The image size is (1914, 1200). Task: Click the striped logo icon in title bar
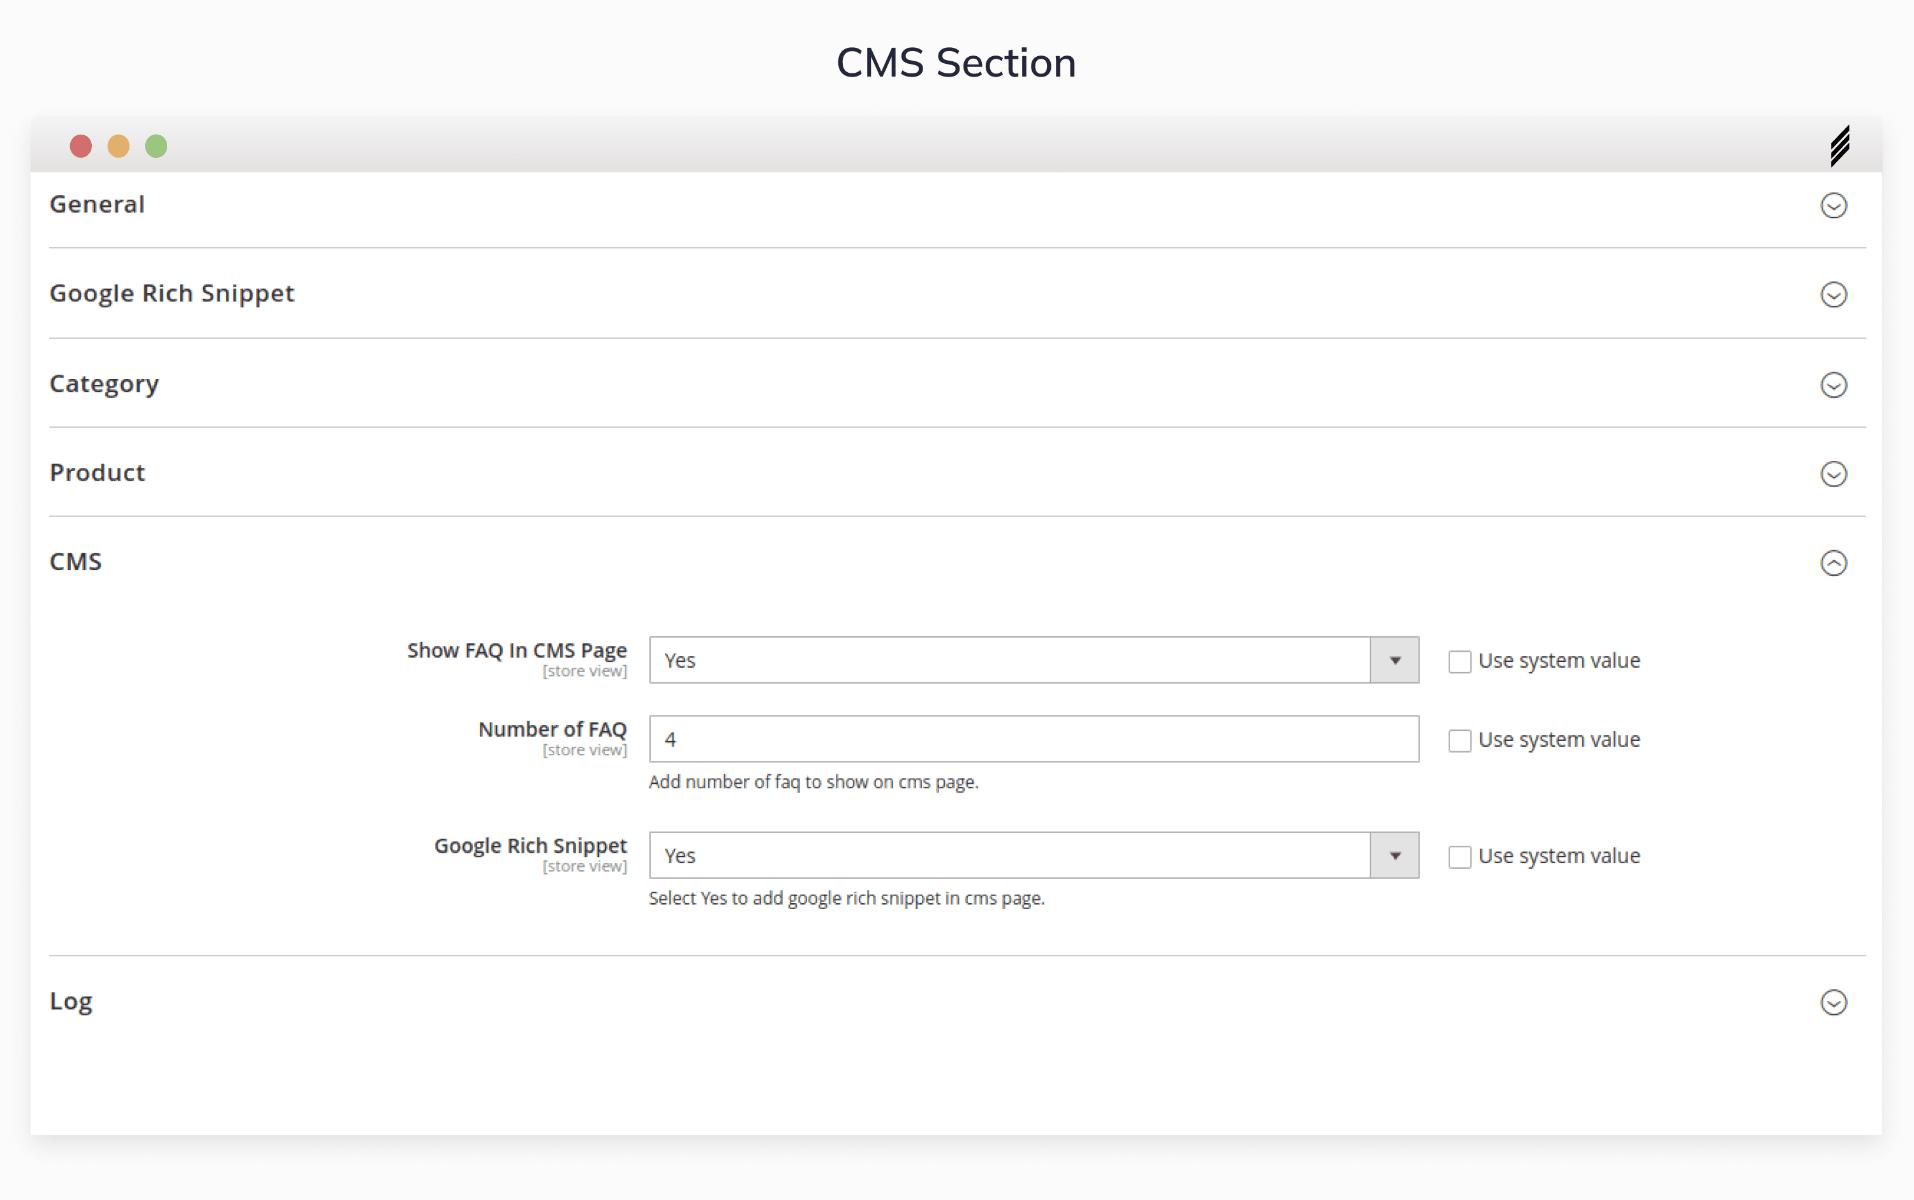1840,146
